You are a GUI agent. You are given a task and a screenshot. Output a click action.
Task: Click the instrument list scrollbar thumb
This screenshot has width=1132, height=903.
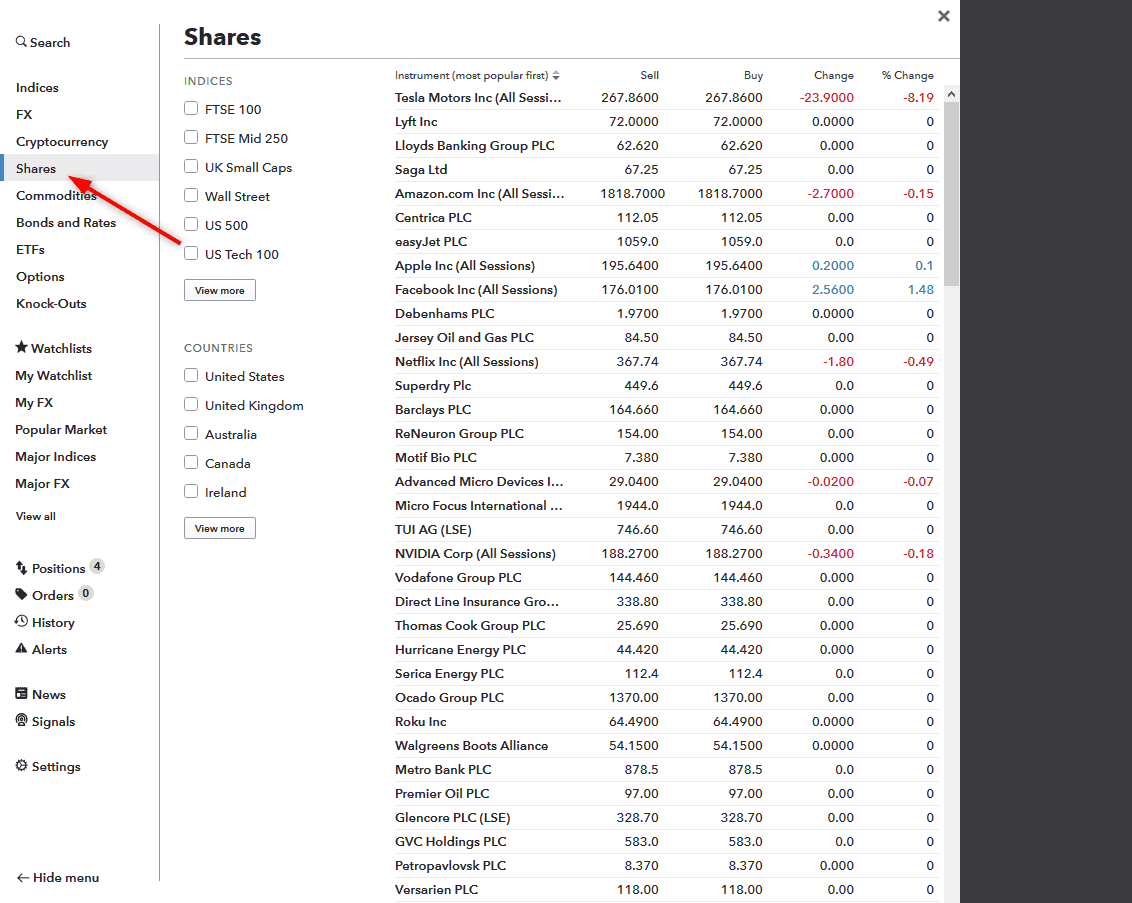(x=951, y=190)
